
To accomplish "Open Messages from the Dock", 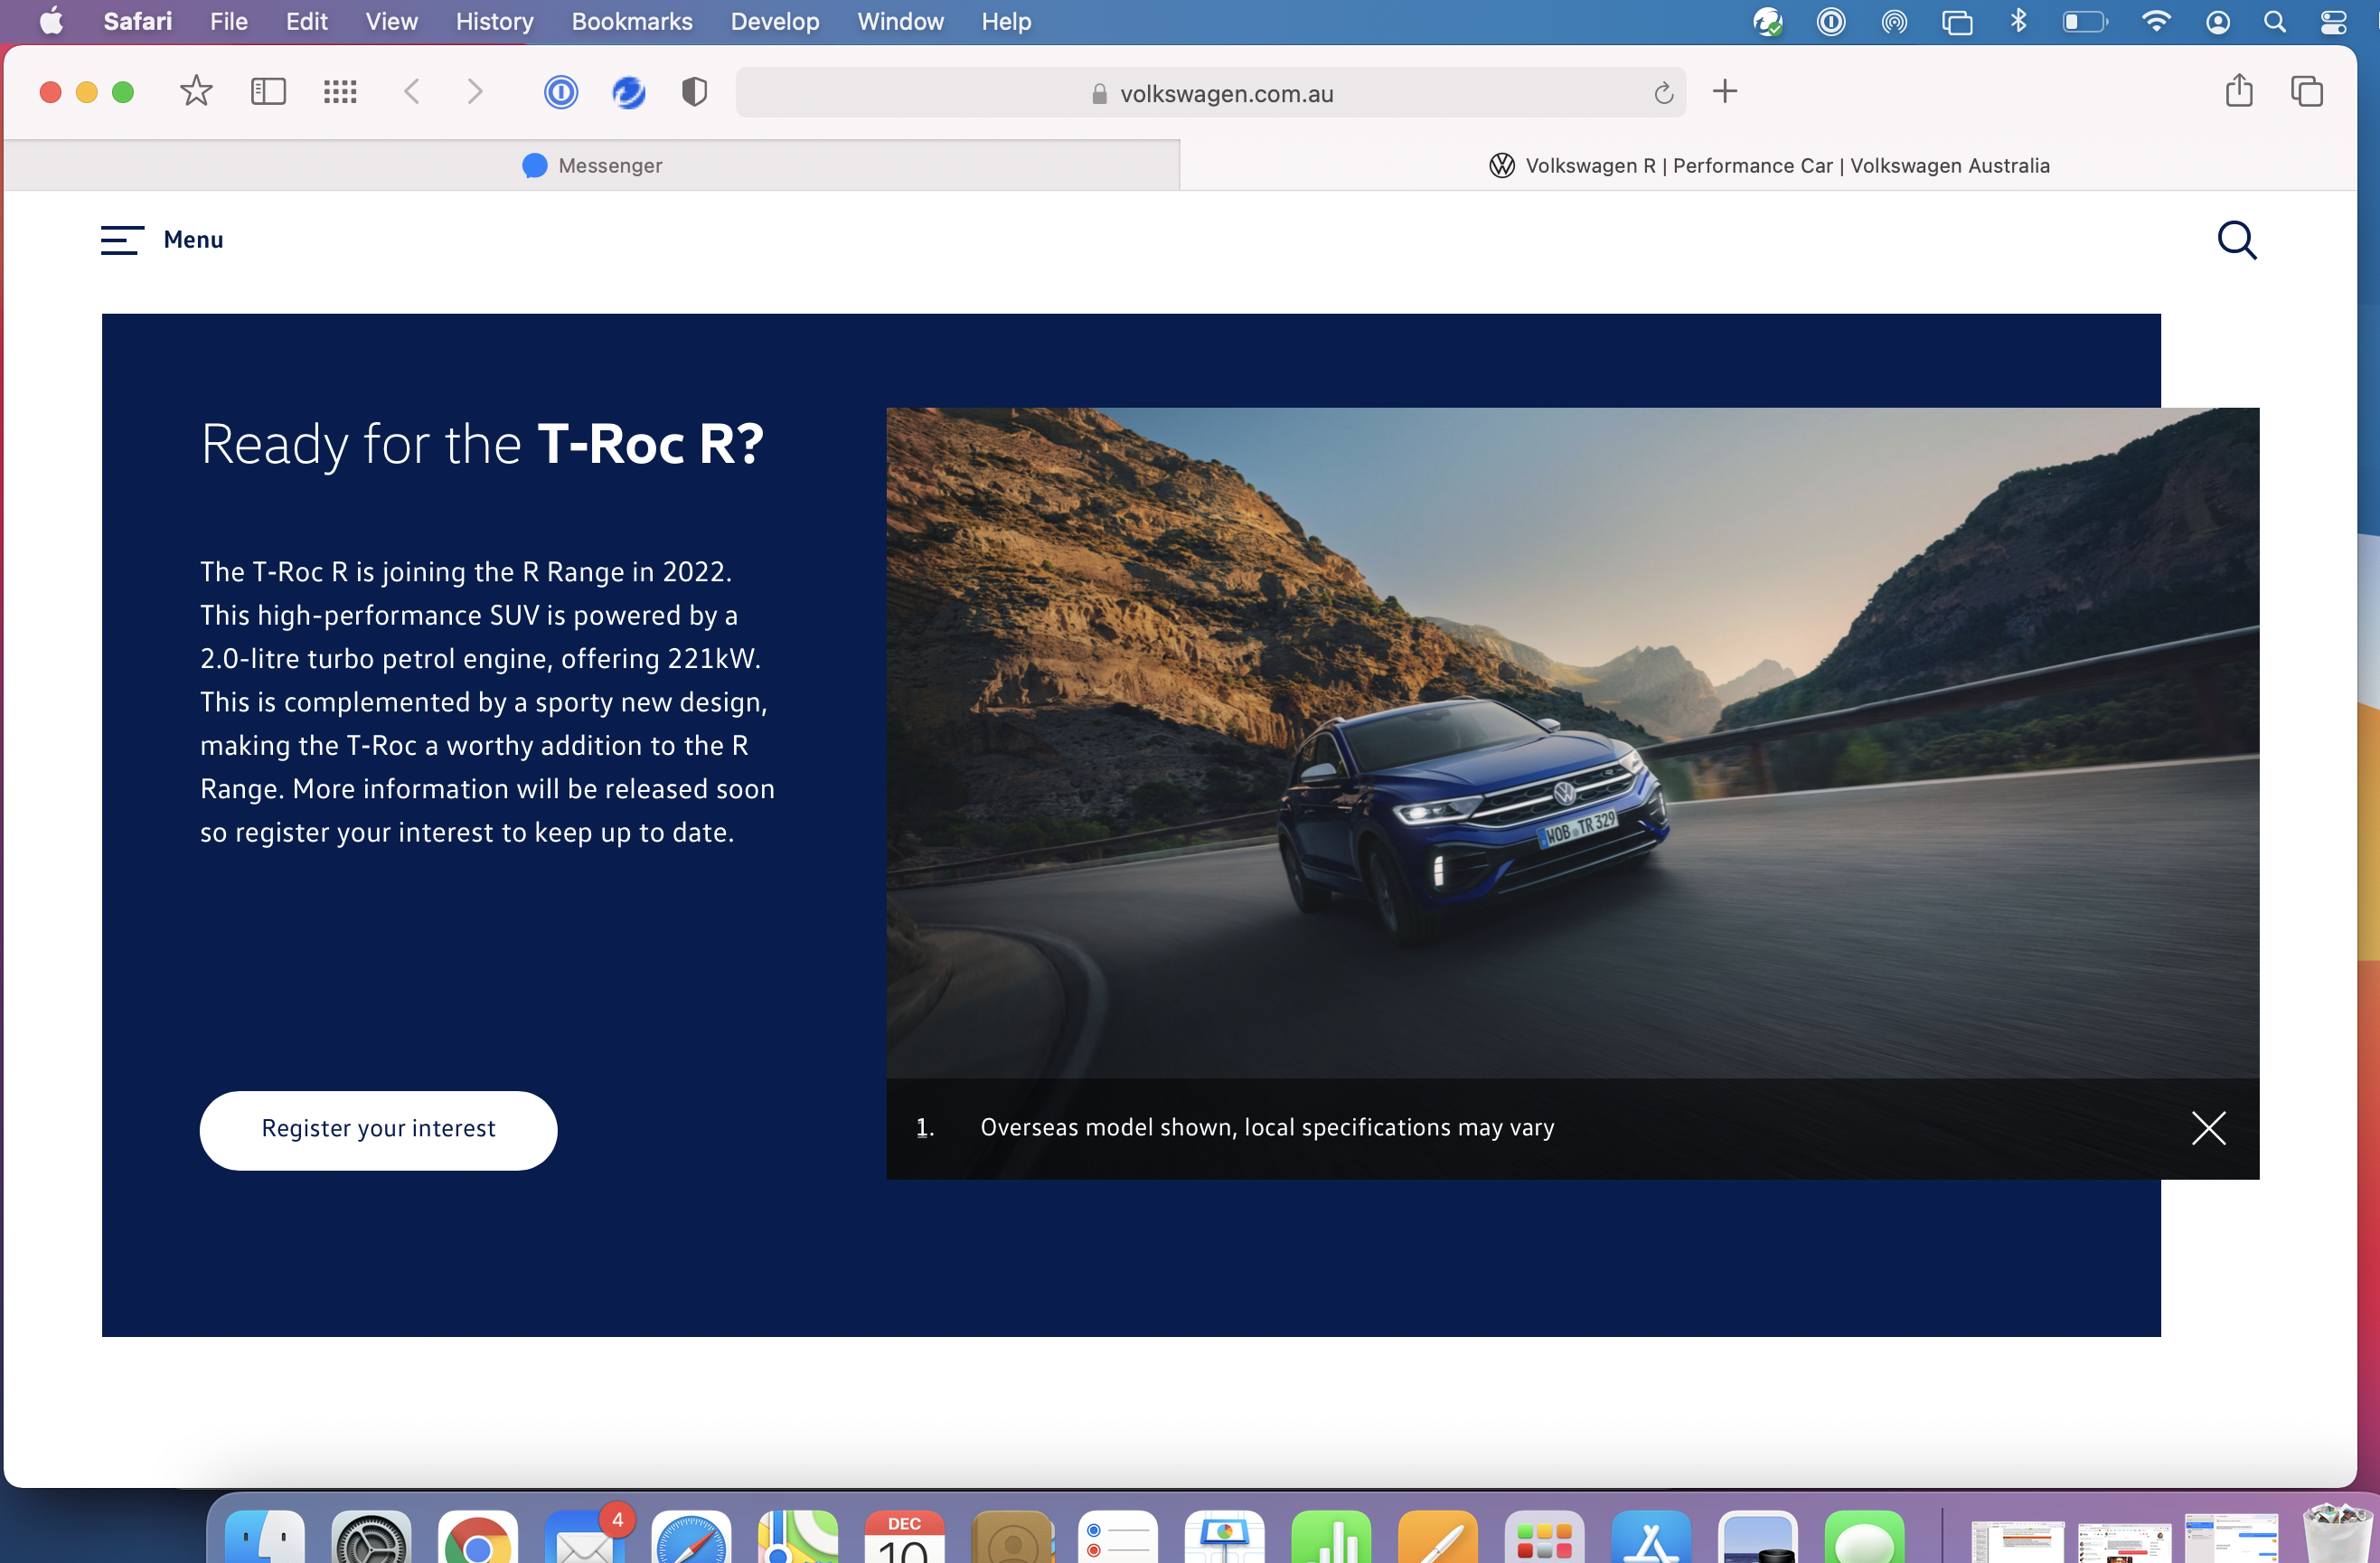I will point(1865,1537).
